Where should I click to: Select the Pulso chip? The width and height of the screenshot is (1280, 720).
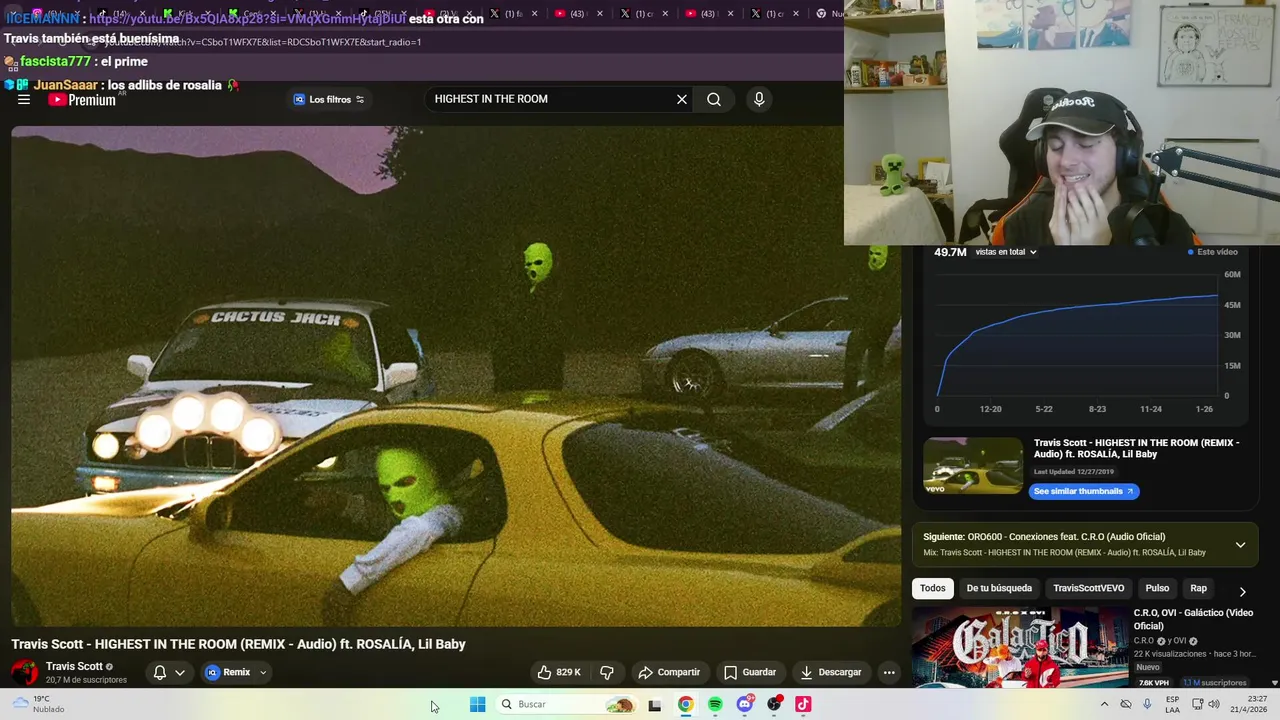(1157, 588)
